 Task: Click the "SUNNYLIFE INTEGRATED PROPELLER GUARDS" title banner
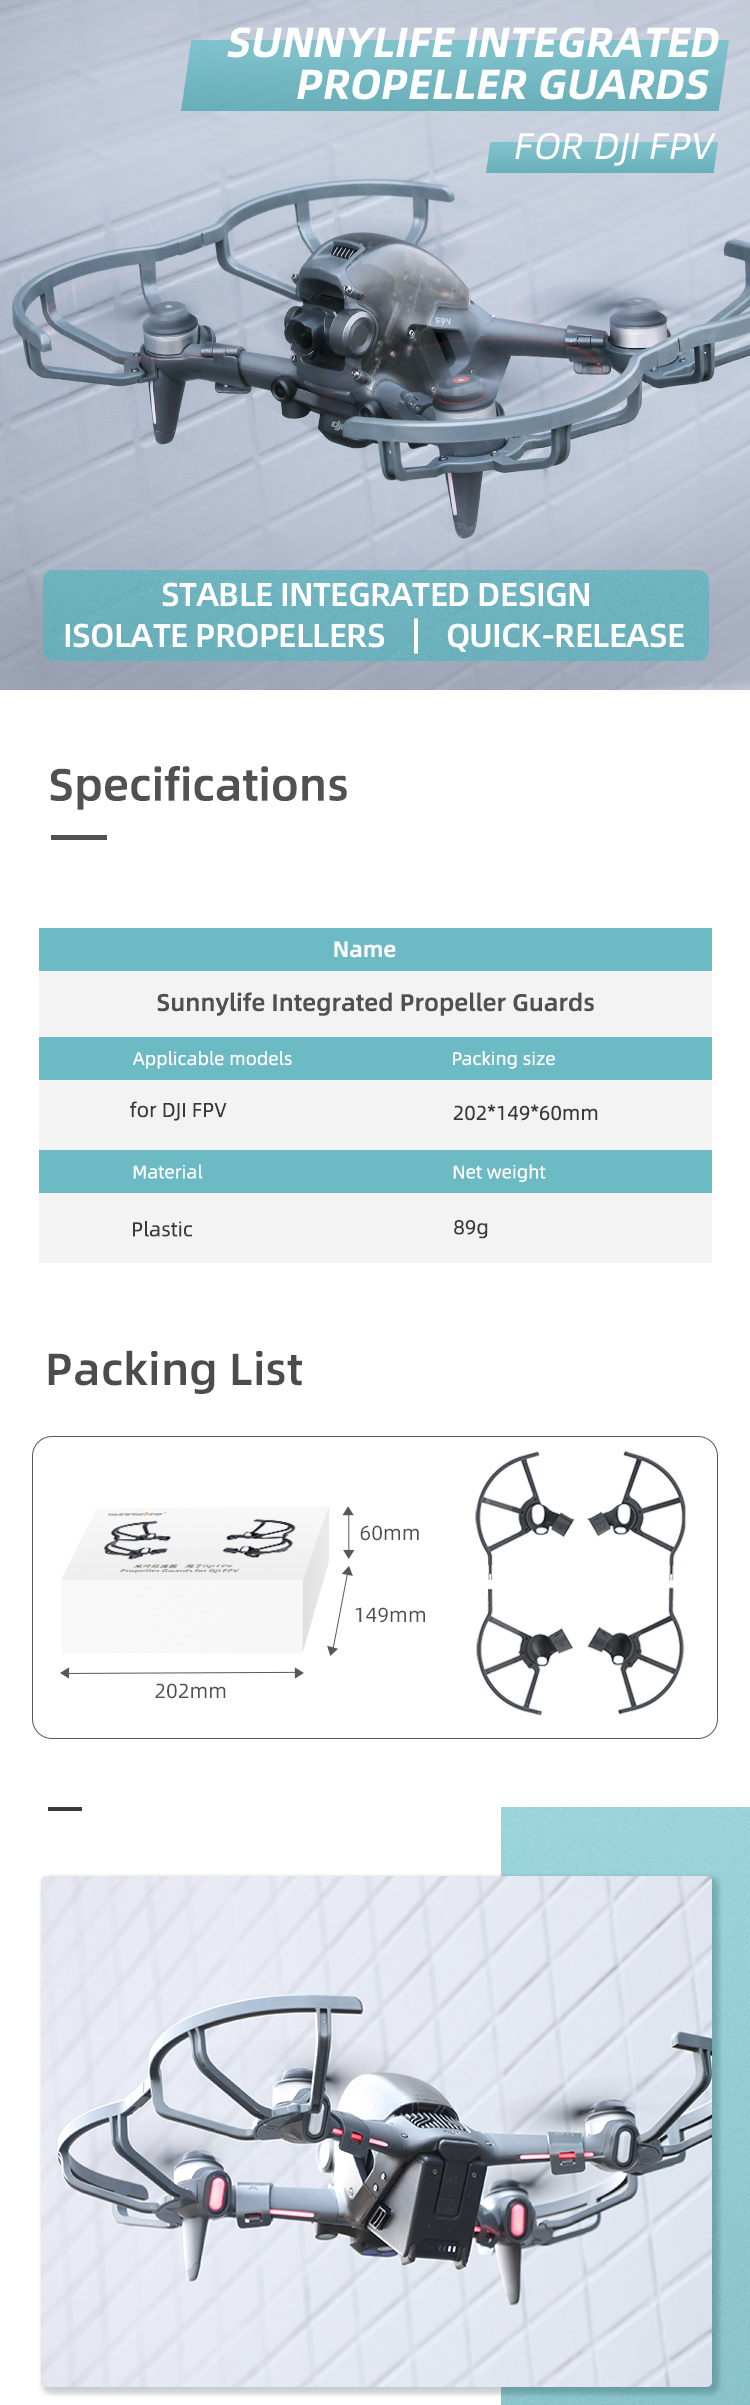click(x=472, y=65)
